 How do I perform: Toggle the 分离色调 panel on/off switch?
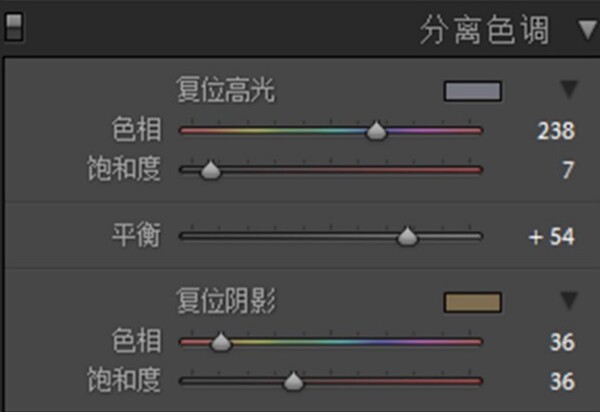point(14,27)
